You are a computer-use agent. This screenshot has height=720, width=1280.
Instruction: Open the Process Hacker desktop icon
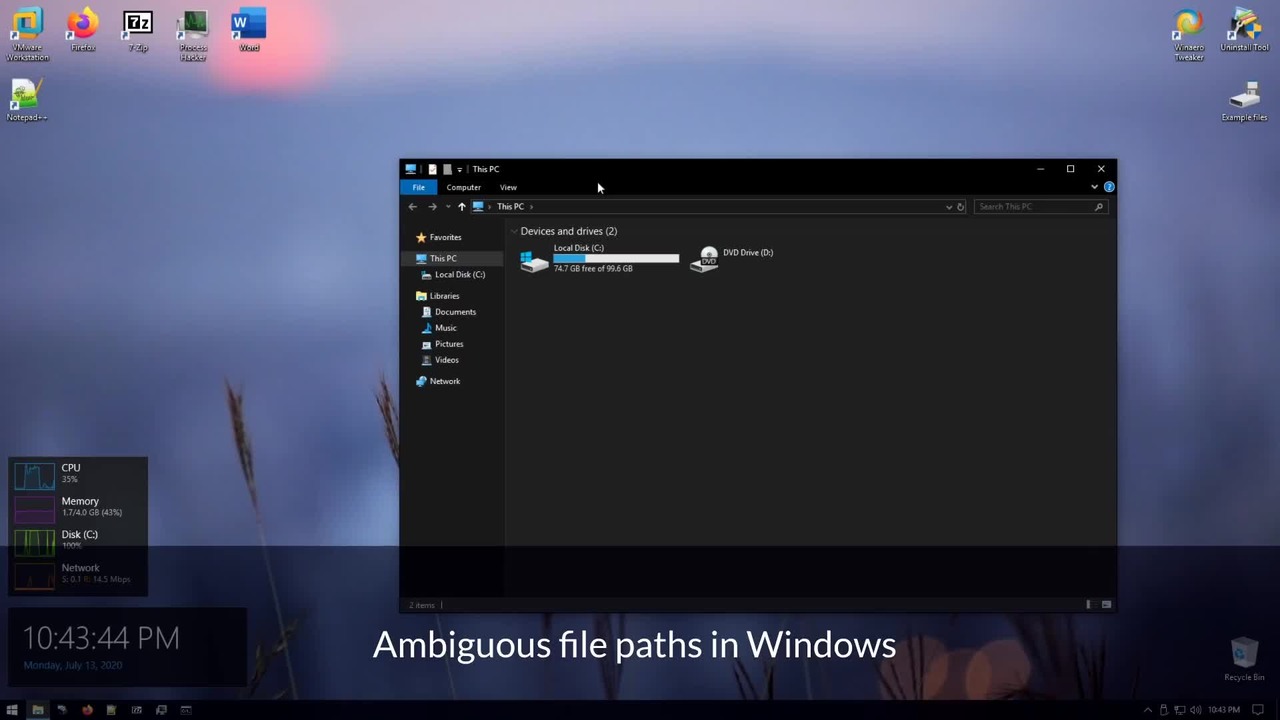click(193, 35)
